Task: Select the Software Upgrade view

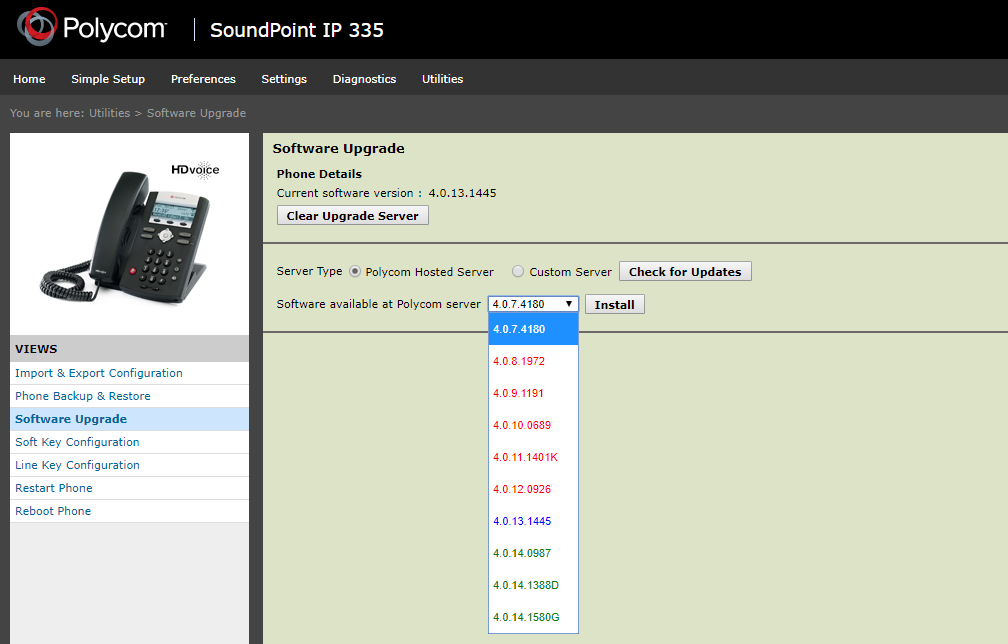Action: click(x=129, y=419)
